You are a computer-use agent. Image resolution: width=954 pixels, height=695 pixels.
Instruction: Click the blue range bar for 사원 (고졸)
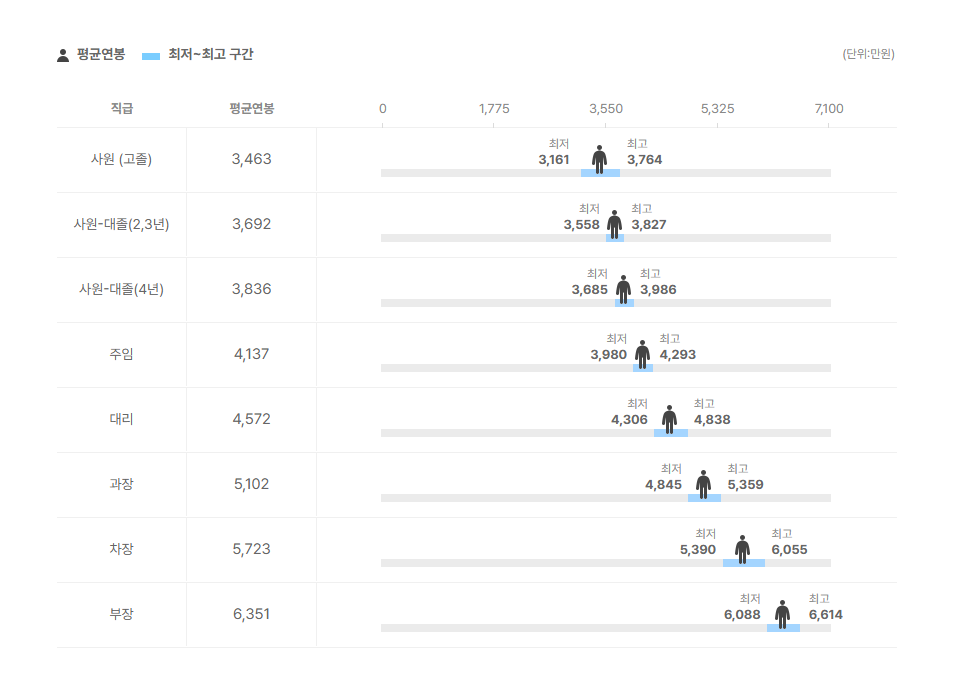point(601,173)
